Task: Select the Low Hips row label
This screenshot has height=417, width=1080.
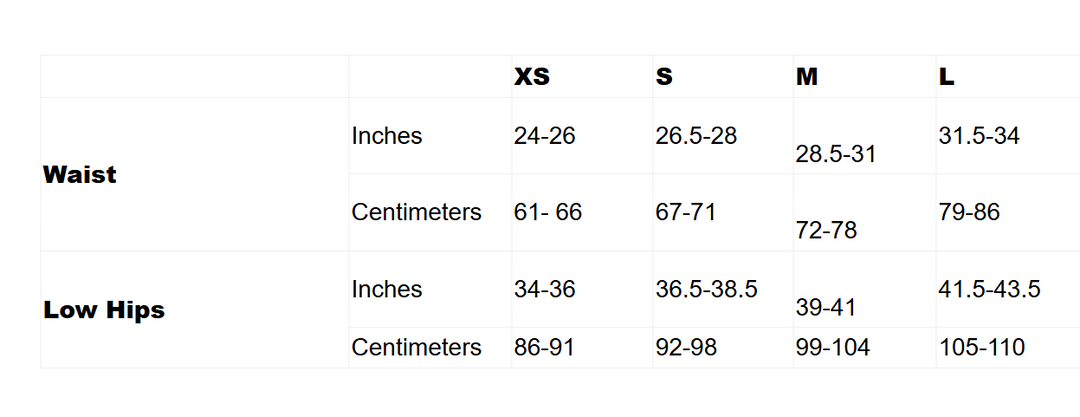Action: pyautogui.click(x=104, y=310)
